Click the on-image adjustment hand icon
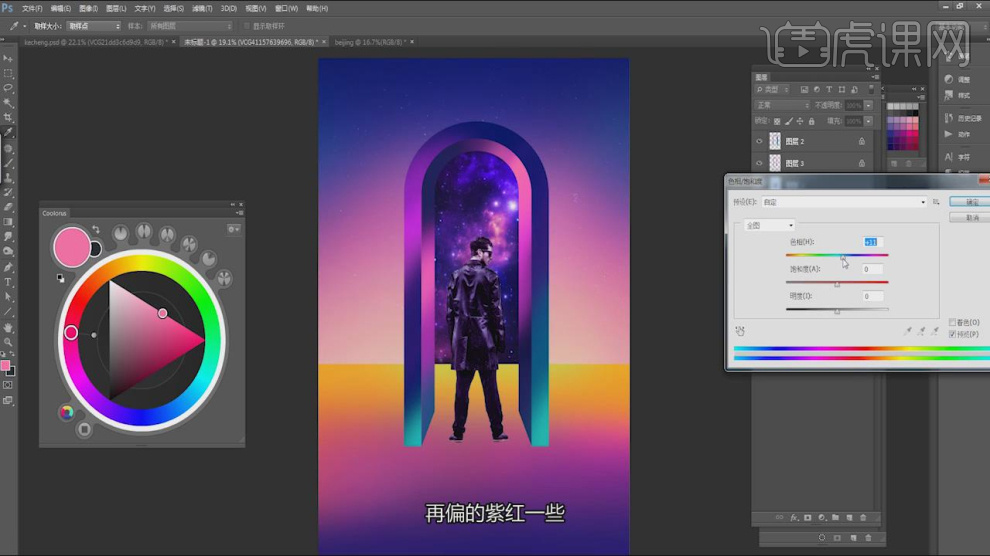This screenshot has width=990, height=556. tap(740, 330)
